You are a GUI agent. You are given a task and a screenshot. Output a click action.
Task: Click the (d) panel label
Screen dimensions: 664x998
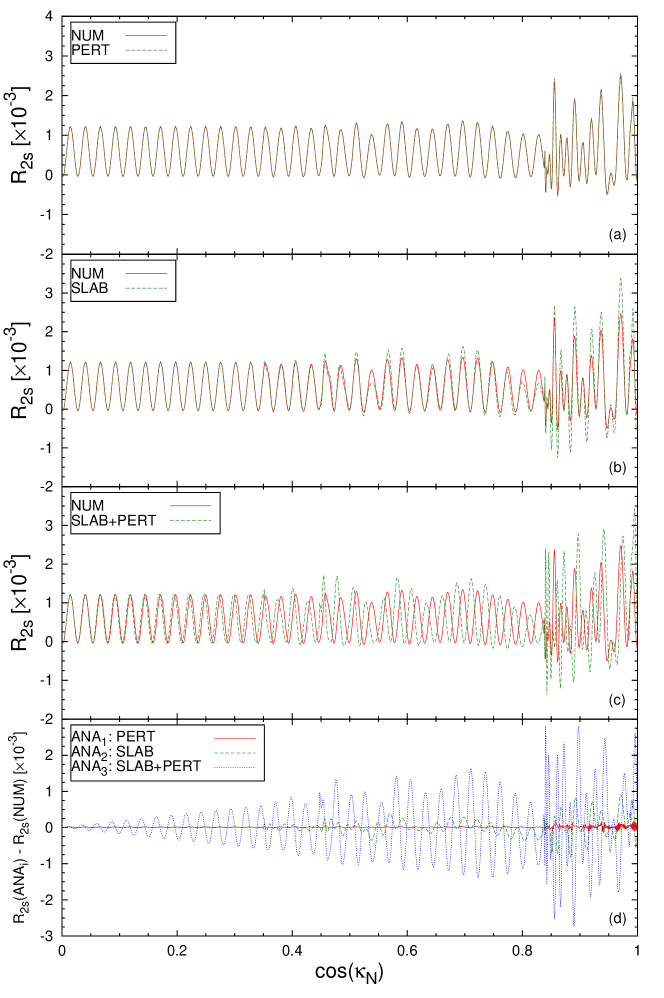[x=617, y=918]
